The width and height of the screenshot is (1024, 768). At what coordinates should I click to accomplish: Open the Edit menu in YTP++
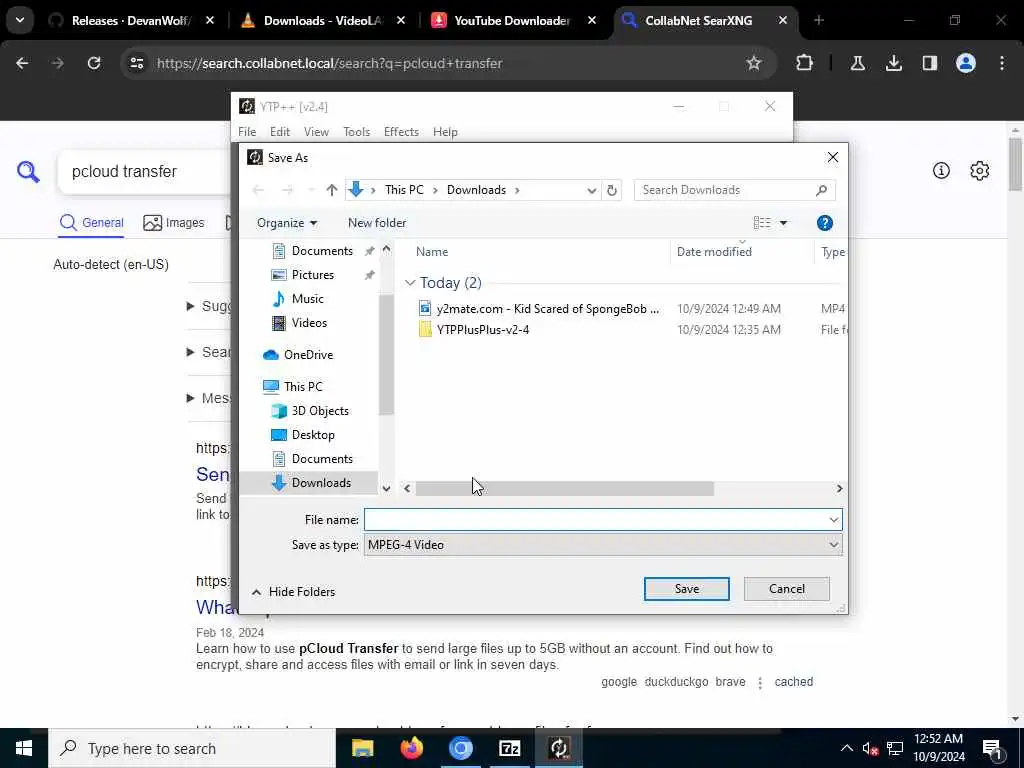point(280,132)
